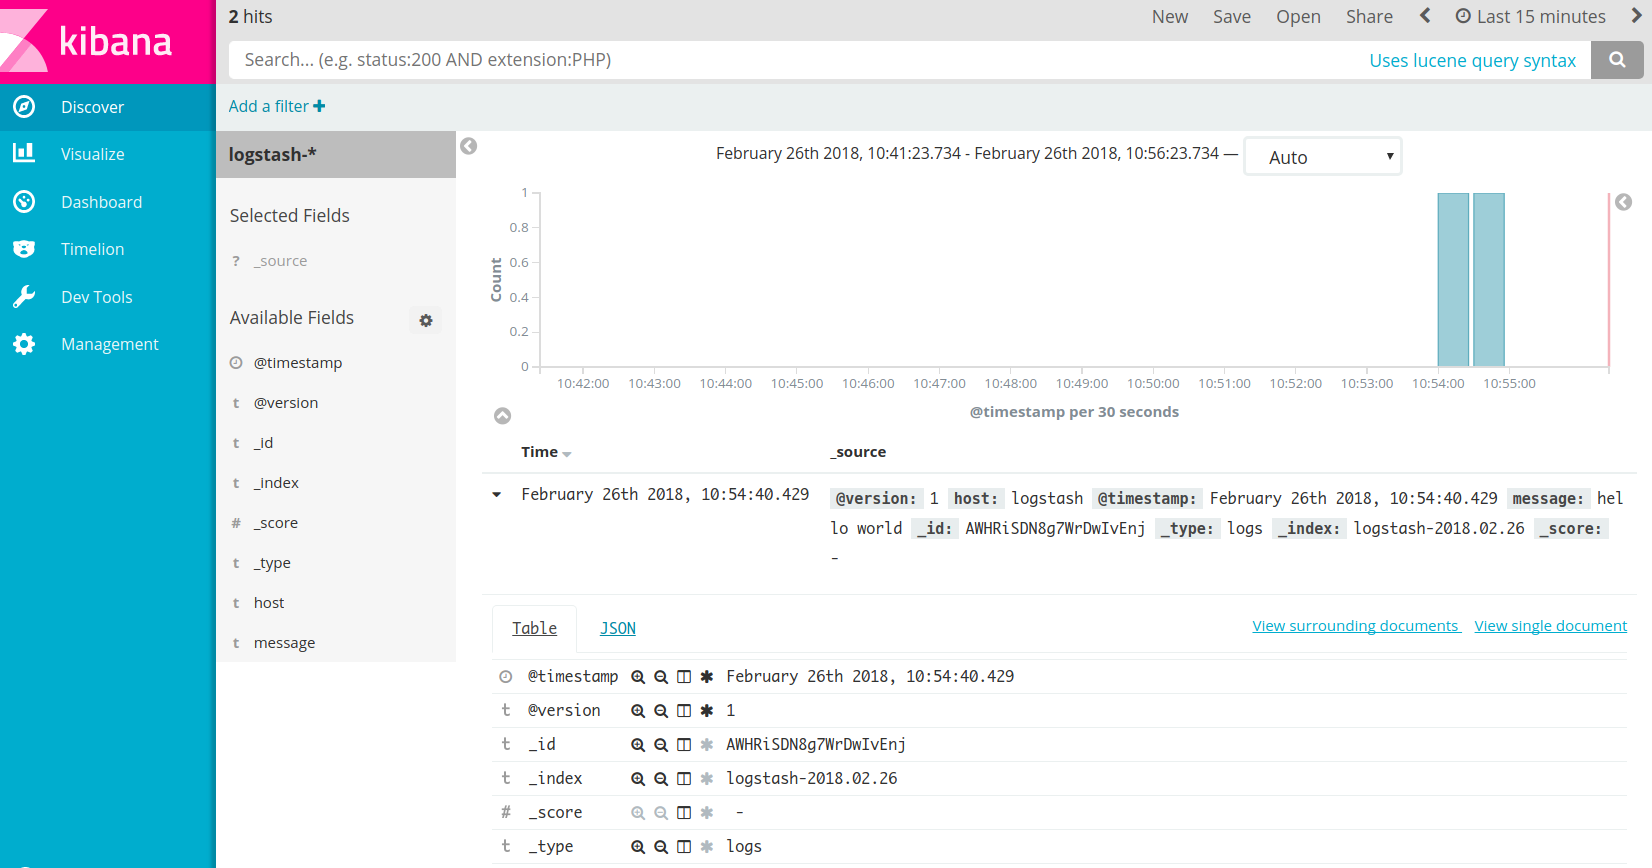
Task: Click the first histogram bar near 10:54:00
Action: tap(1453, 280)
